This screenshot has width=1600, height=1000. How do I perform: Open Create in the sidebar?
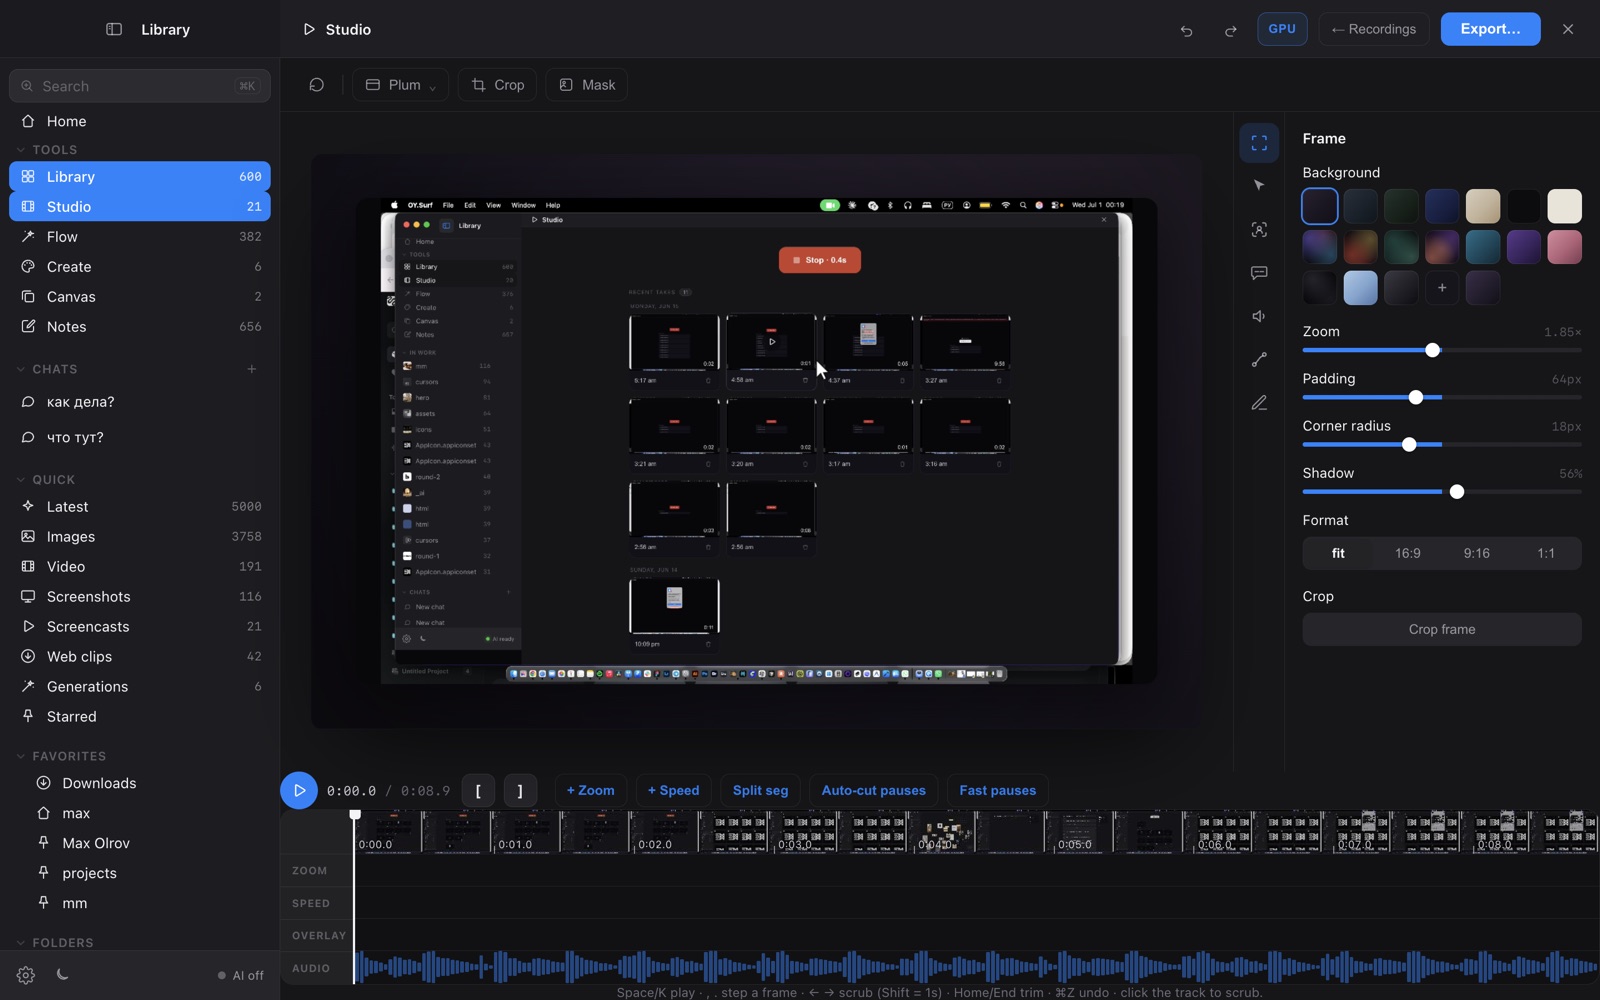click(x=140, y=267)
